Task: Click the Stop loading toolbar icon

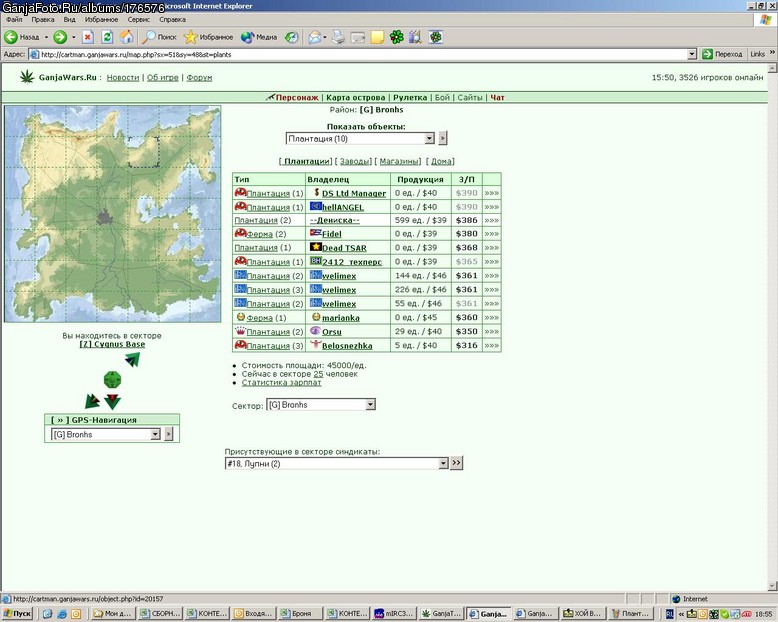Action: (x=88, y=37)
